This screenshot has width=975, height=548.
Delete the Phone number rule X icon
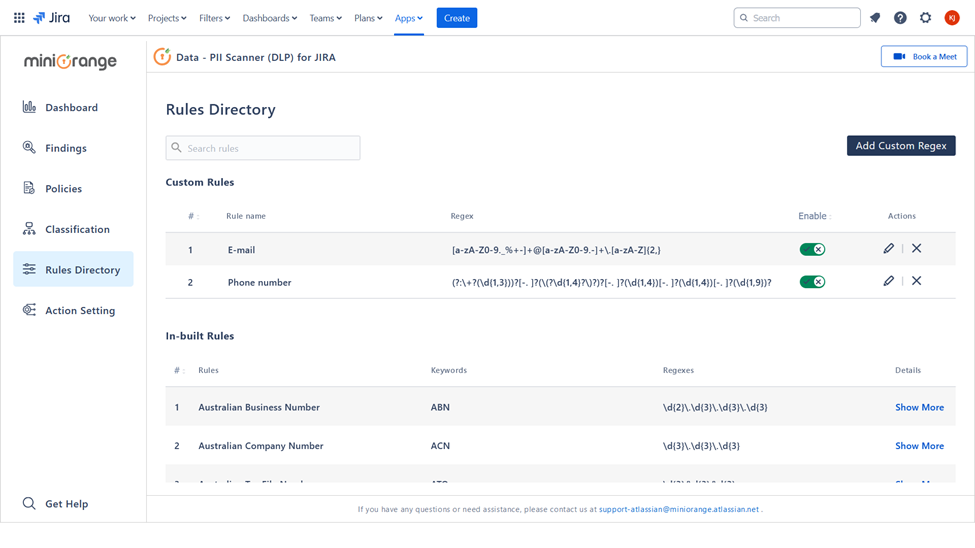pyautogui.click(x=917, y=281)
